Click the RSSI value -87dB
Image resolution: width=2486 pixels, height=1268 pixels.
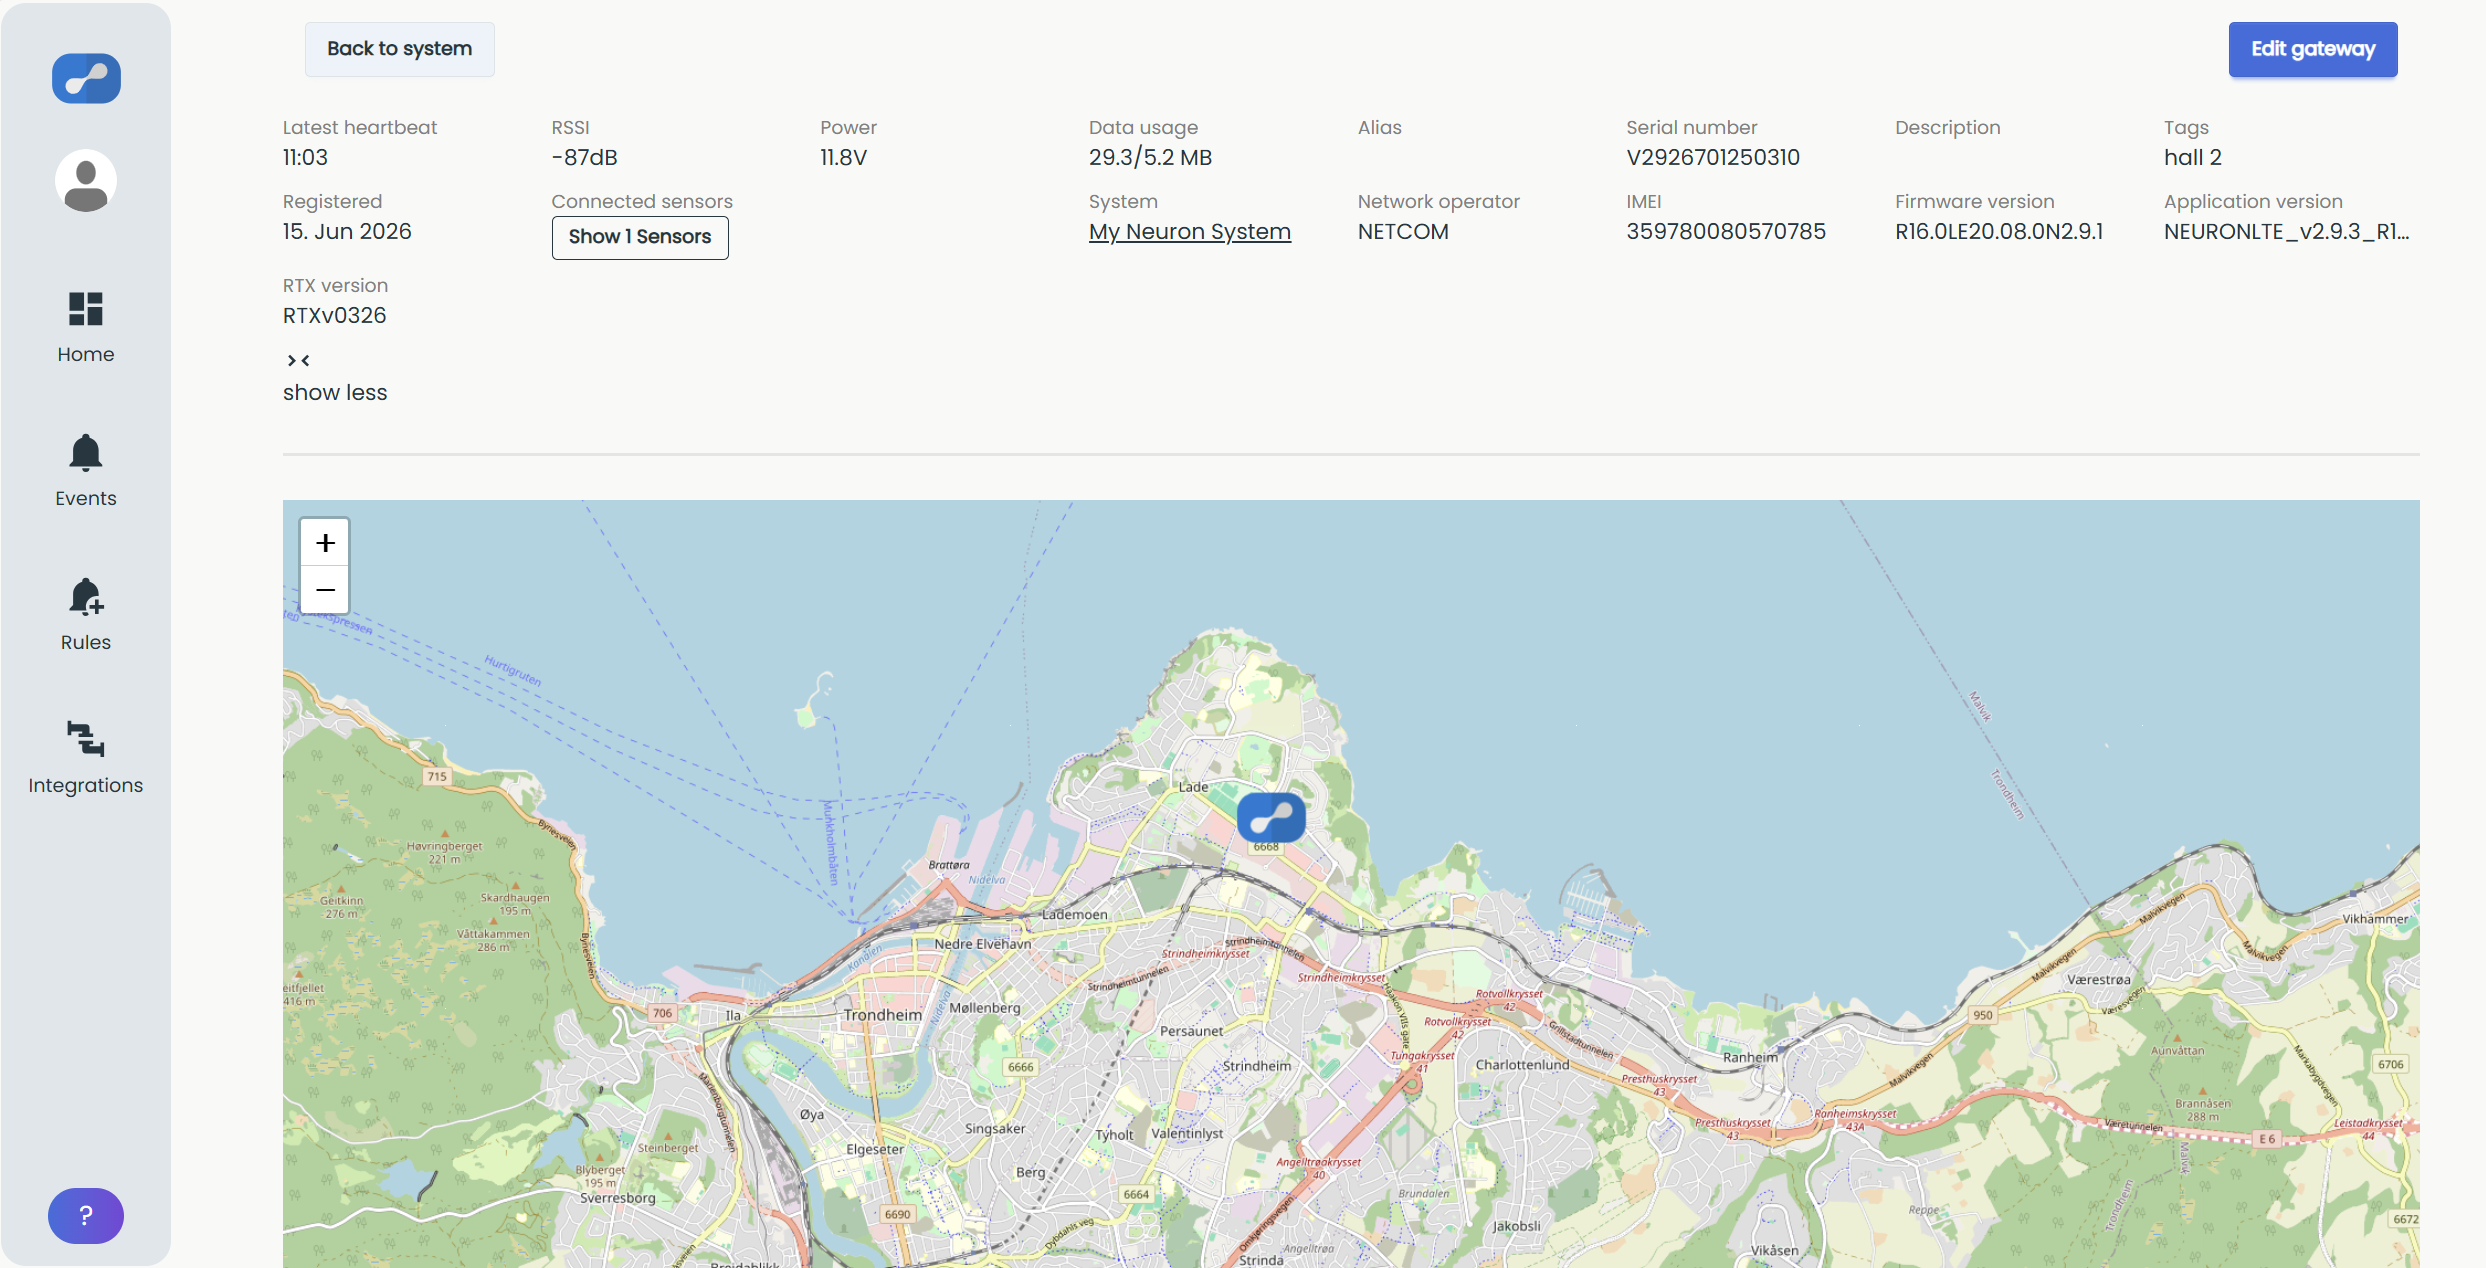click(585, 158)
